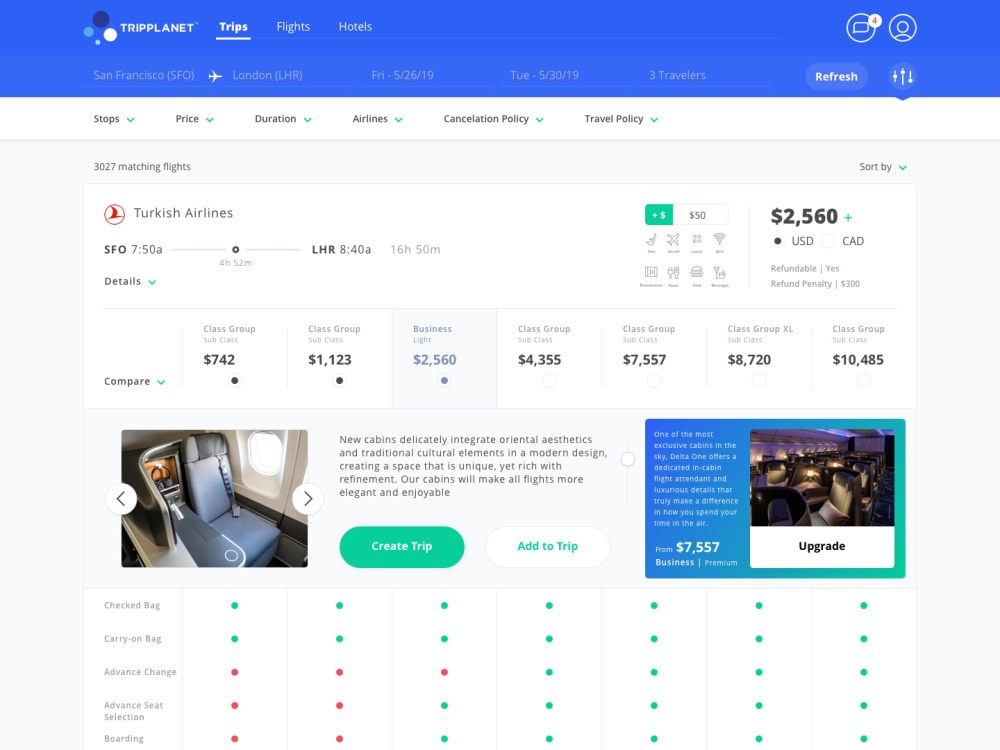Click the green plus next to $2,560
The height and width of the screenshot is (750, 1000).
[x=848, y=217]
